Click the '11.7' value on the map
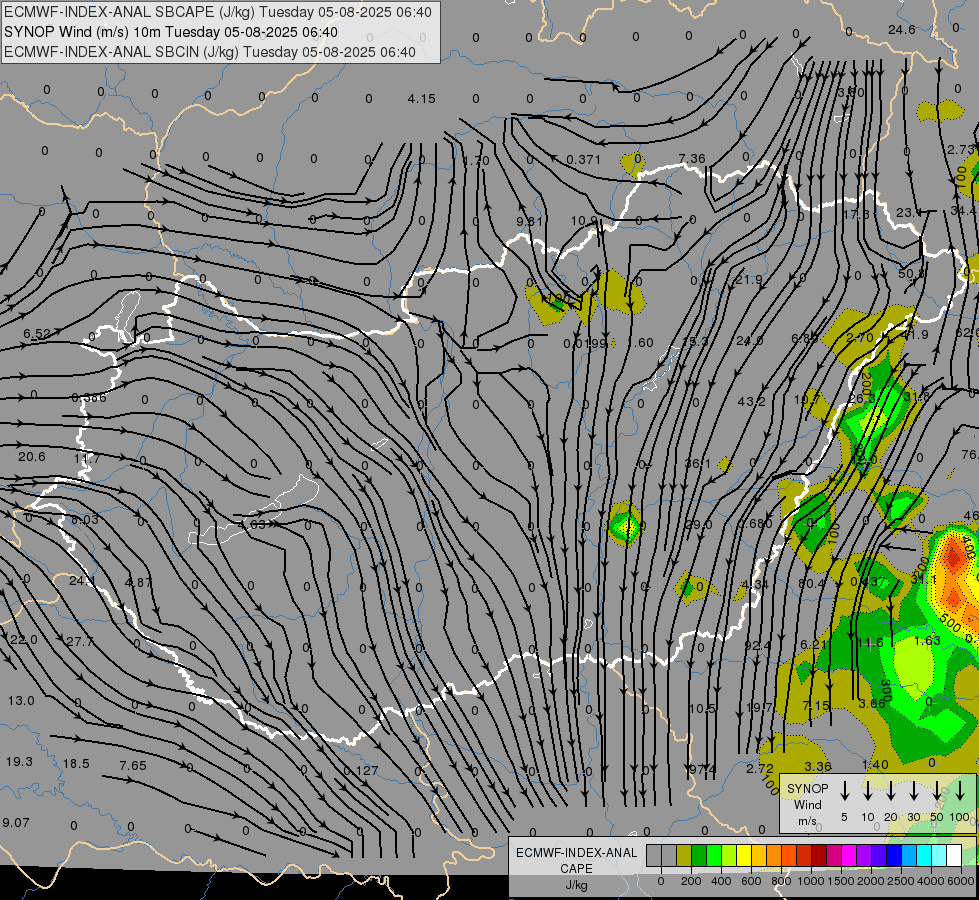The image size is (979, 900). click(x=87, y=458)
